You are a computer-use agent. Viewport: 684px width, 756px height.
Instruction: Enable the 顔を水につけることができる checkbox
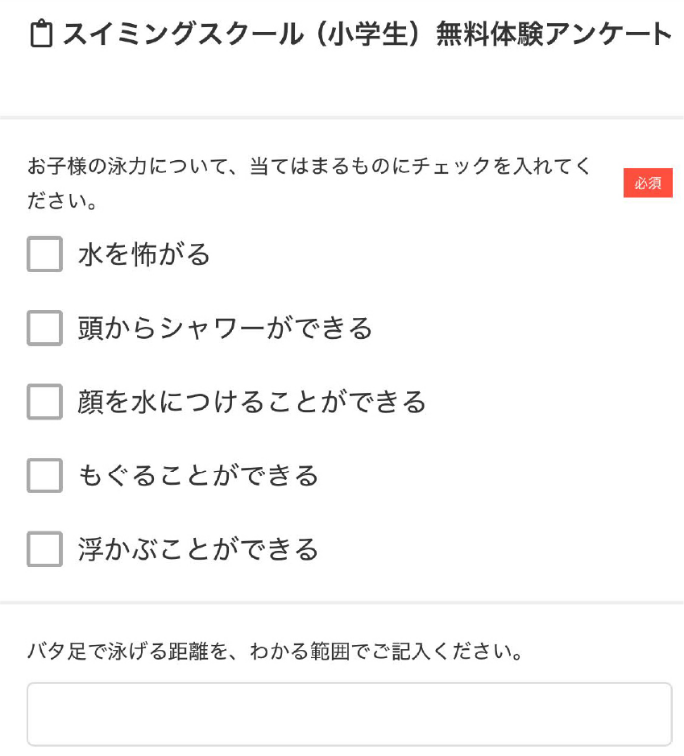coord(45,402)
